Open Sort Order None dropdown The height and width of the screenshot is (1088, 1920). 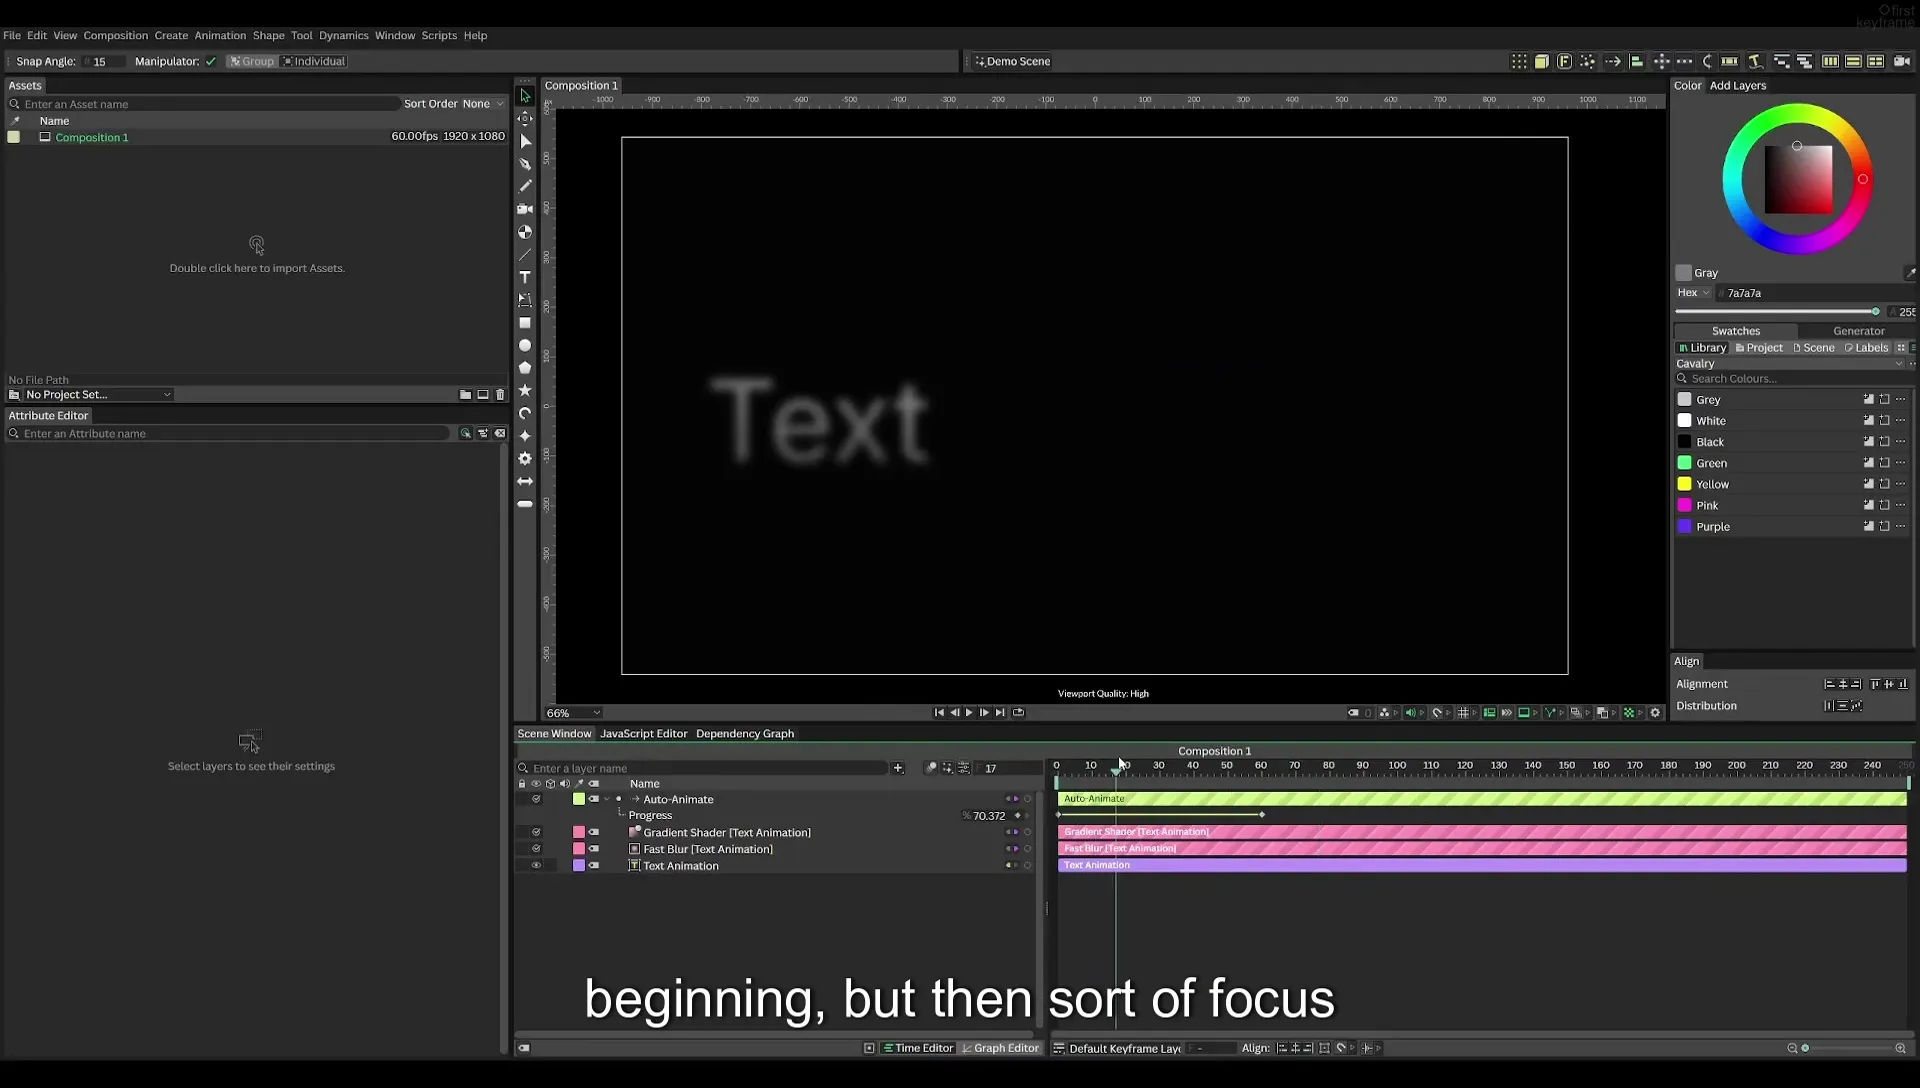point(483,104)
